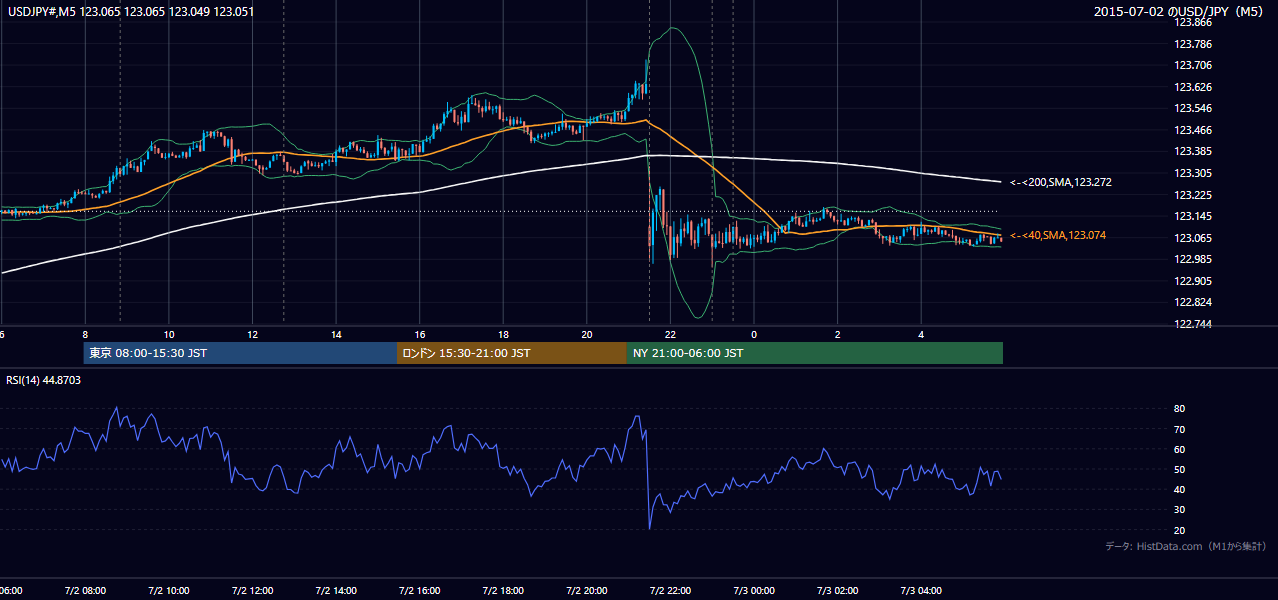Click the 7/3 04:00 time axis label
The width and height of the screenshot is (1278, 600).
click(x=923, y=591)
